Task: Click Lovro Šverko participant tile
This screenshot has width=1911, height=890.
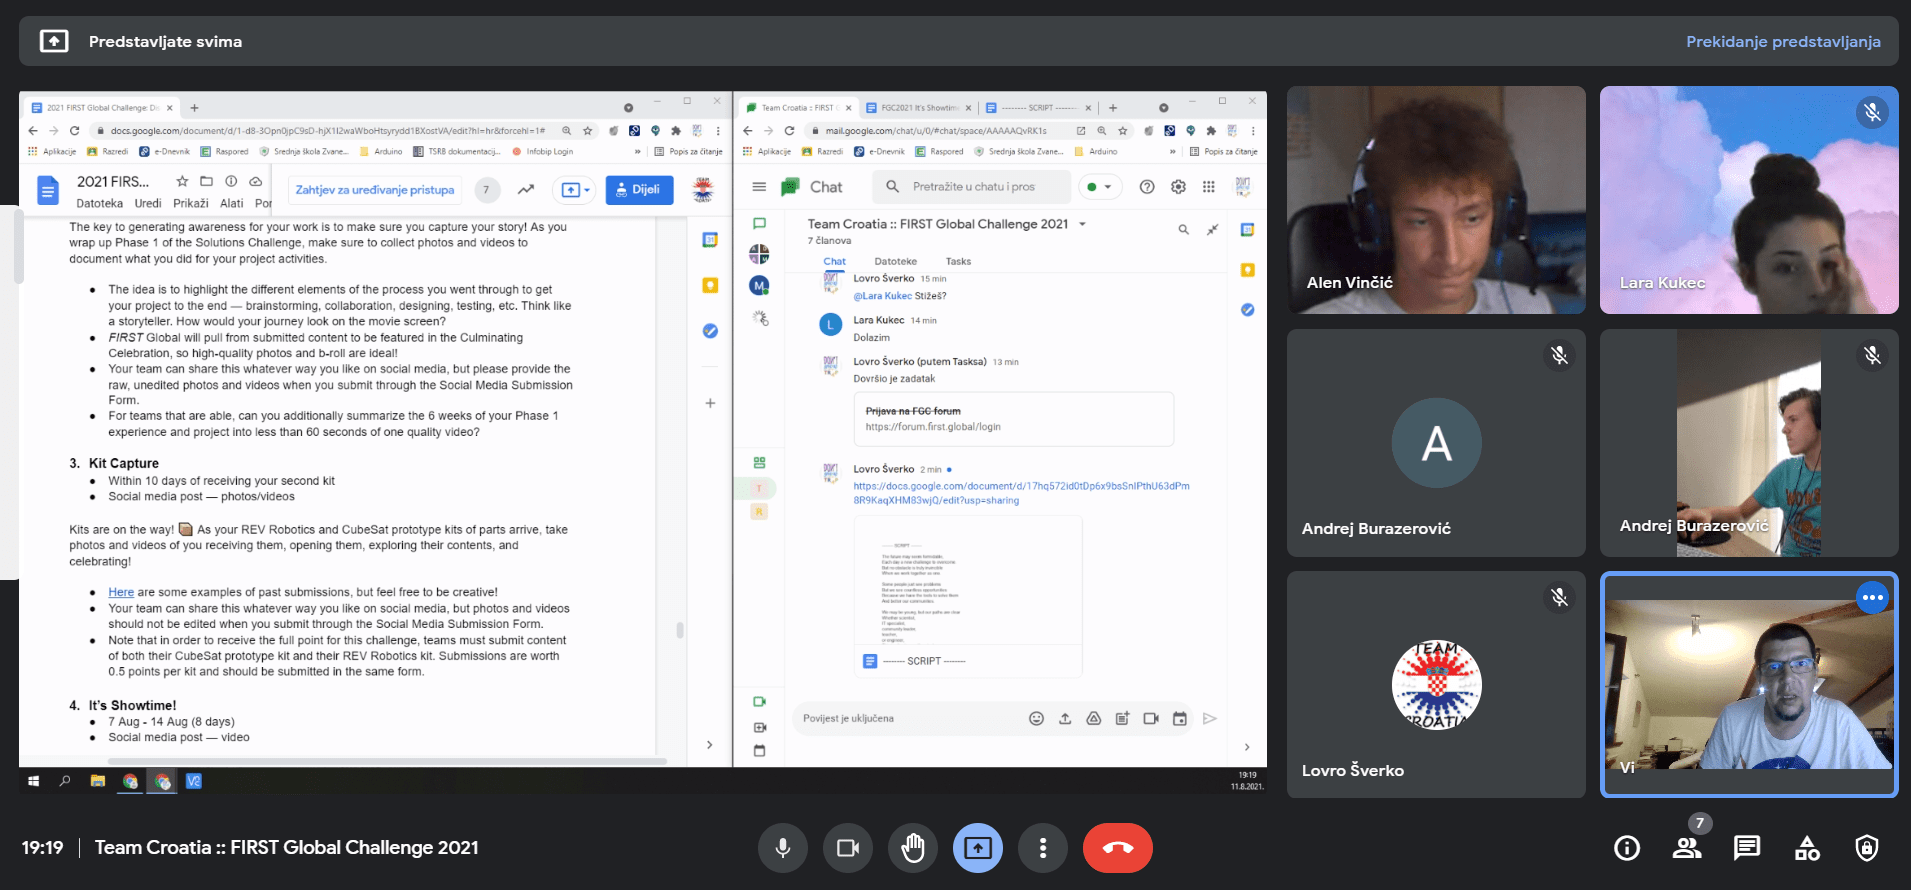Action: [x=1436, y=684]
